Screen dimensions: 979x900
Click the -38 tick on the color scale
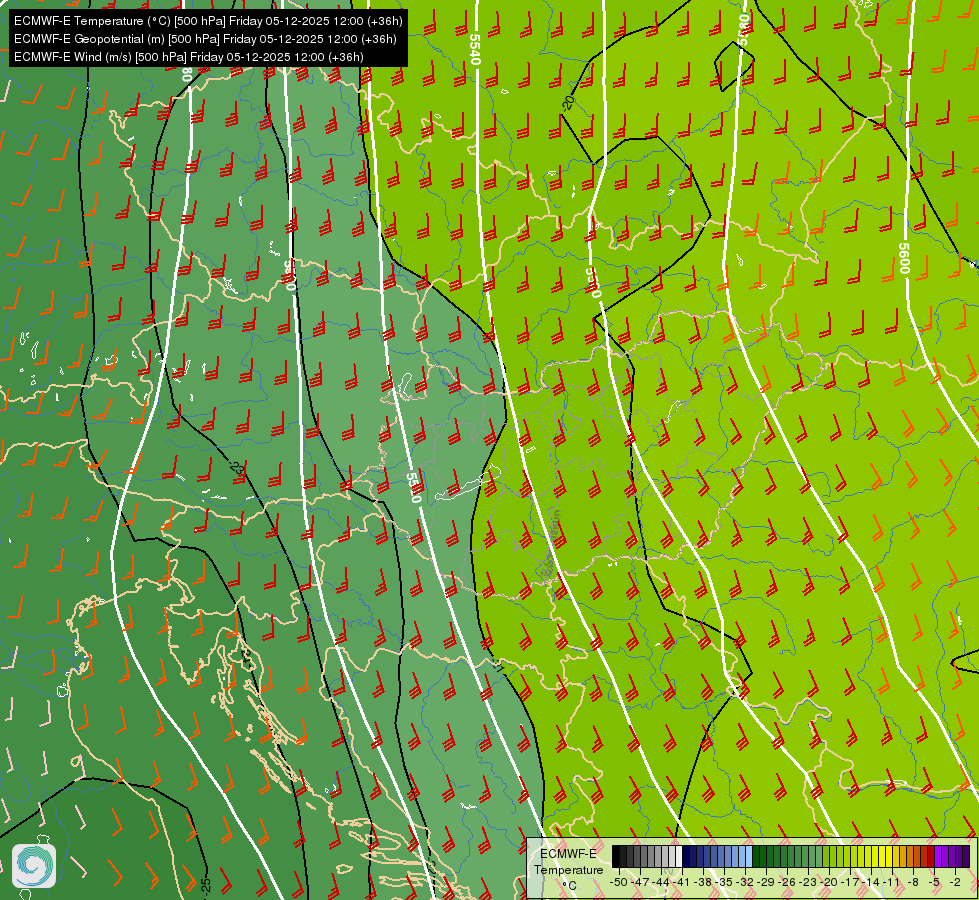tap(703, 882)
